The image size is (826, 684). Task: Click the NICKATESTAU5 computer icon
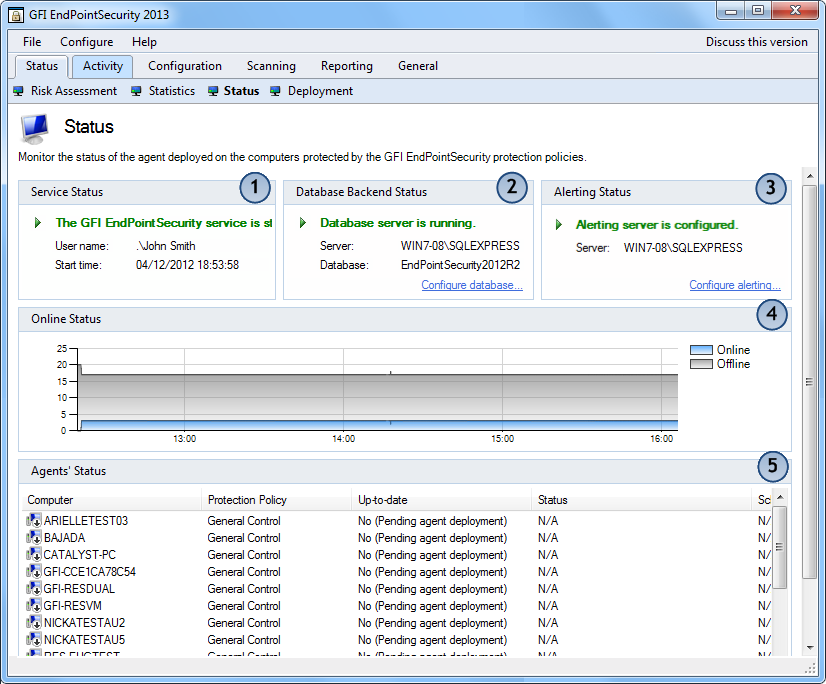click(x=34, y=639)
